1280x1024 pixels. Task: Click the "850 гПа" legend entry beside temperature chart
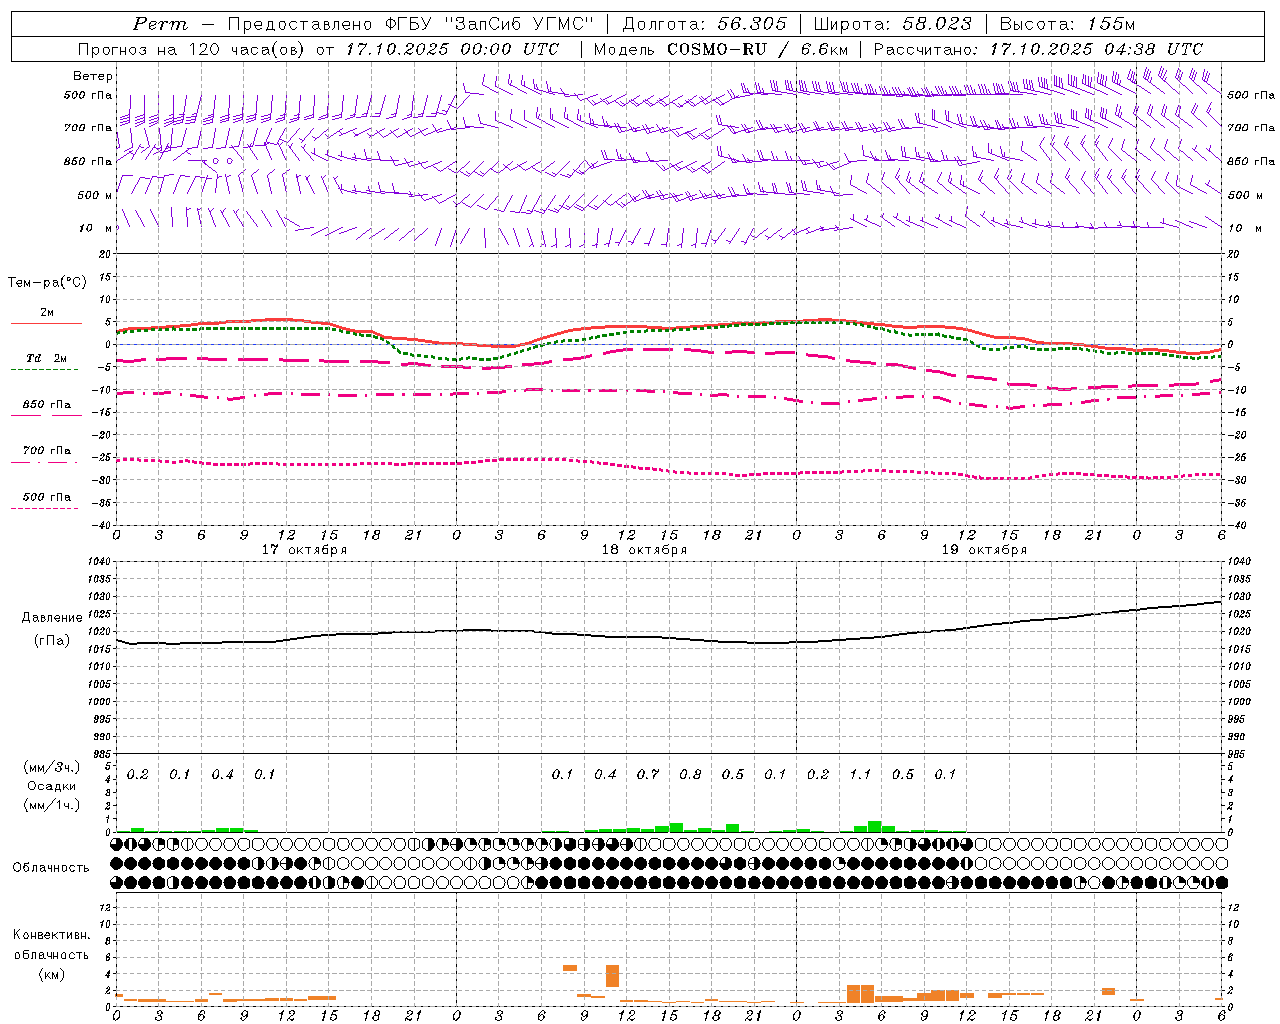click(x=47, y=404)
